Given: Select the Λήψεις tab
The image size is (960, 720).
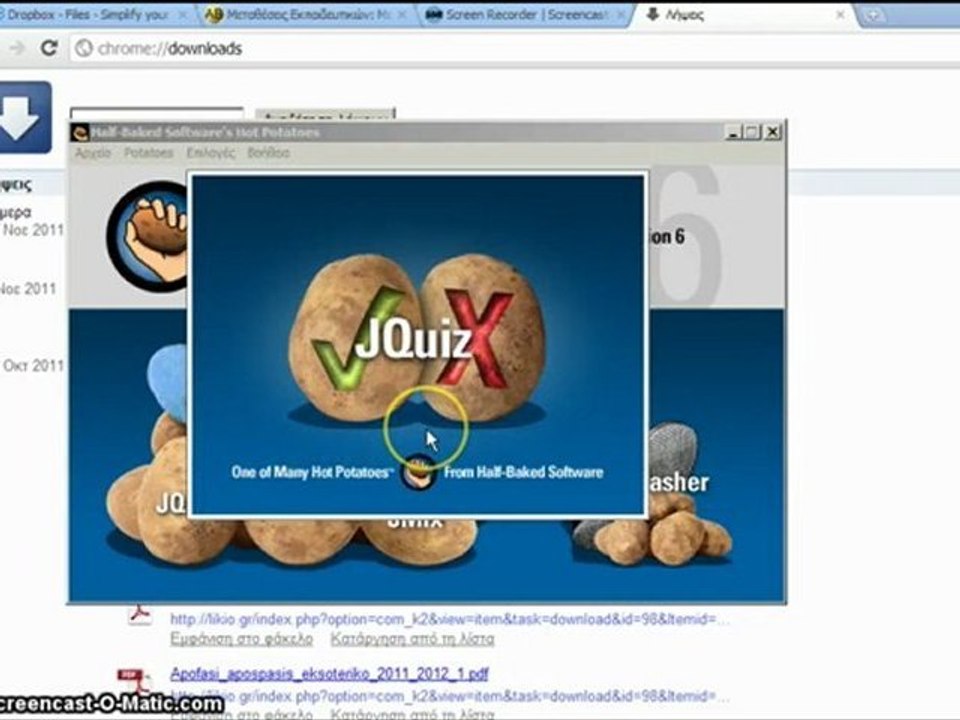Looking at the screenshot, I should click(x=744, y=15).
